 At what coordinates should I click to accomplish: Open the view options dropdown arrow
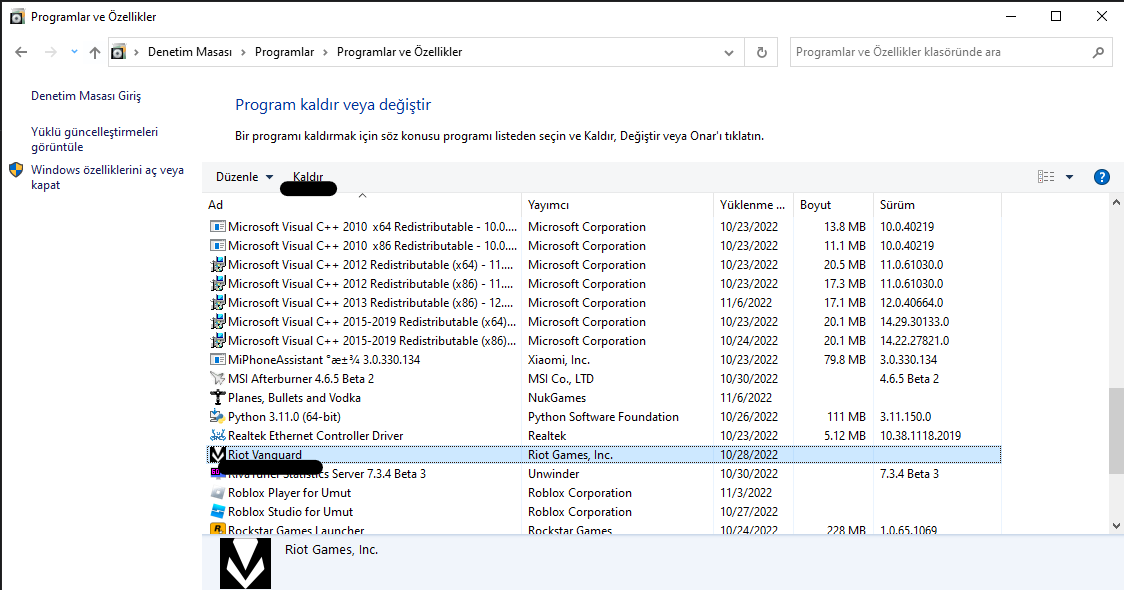[x=1070, y=176]
